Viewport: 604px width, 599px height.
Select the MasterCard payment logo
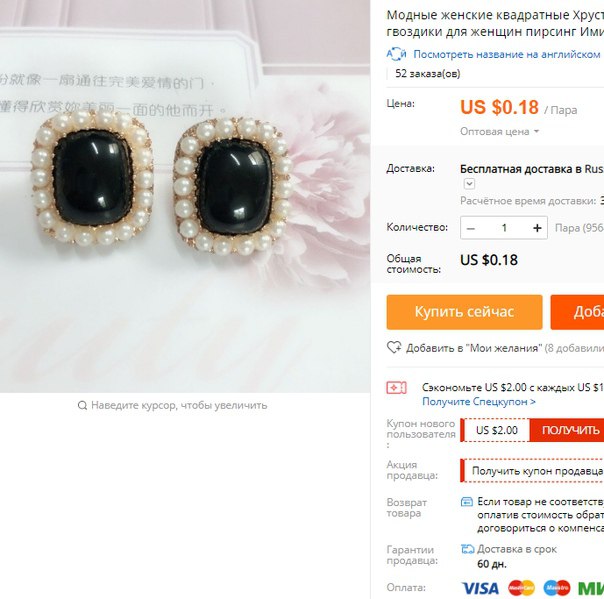[521, 588]
